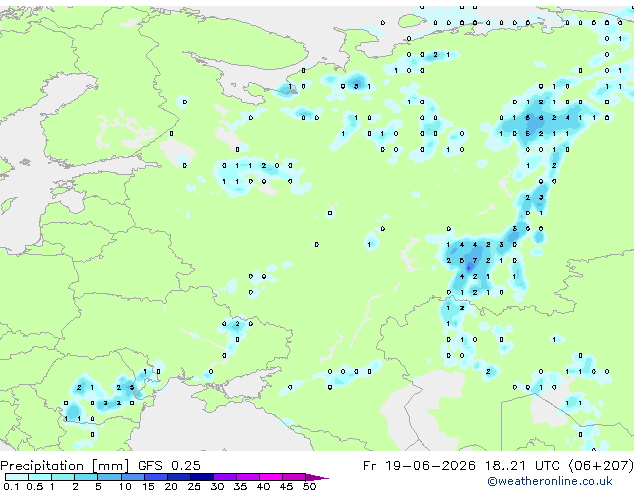Click the "Fr 19-06-2026" date text
Image resolution: width=634 pixels, height=490 pixels.
pos(419,466)
